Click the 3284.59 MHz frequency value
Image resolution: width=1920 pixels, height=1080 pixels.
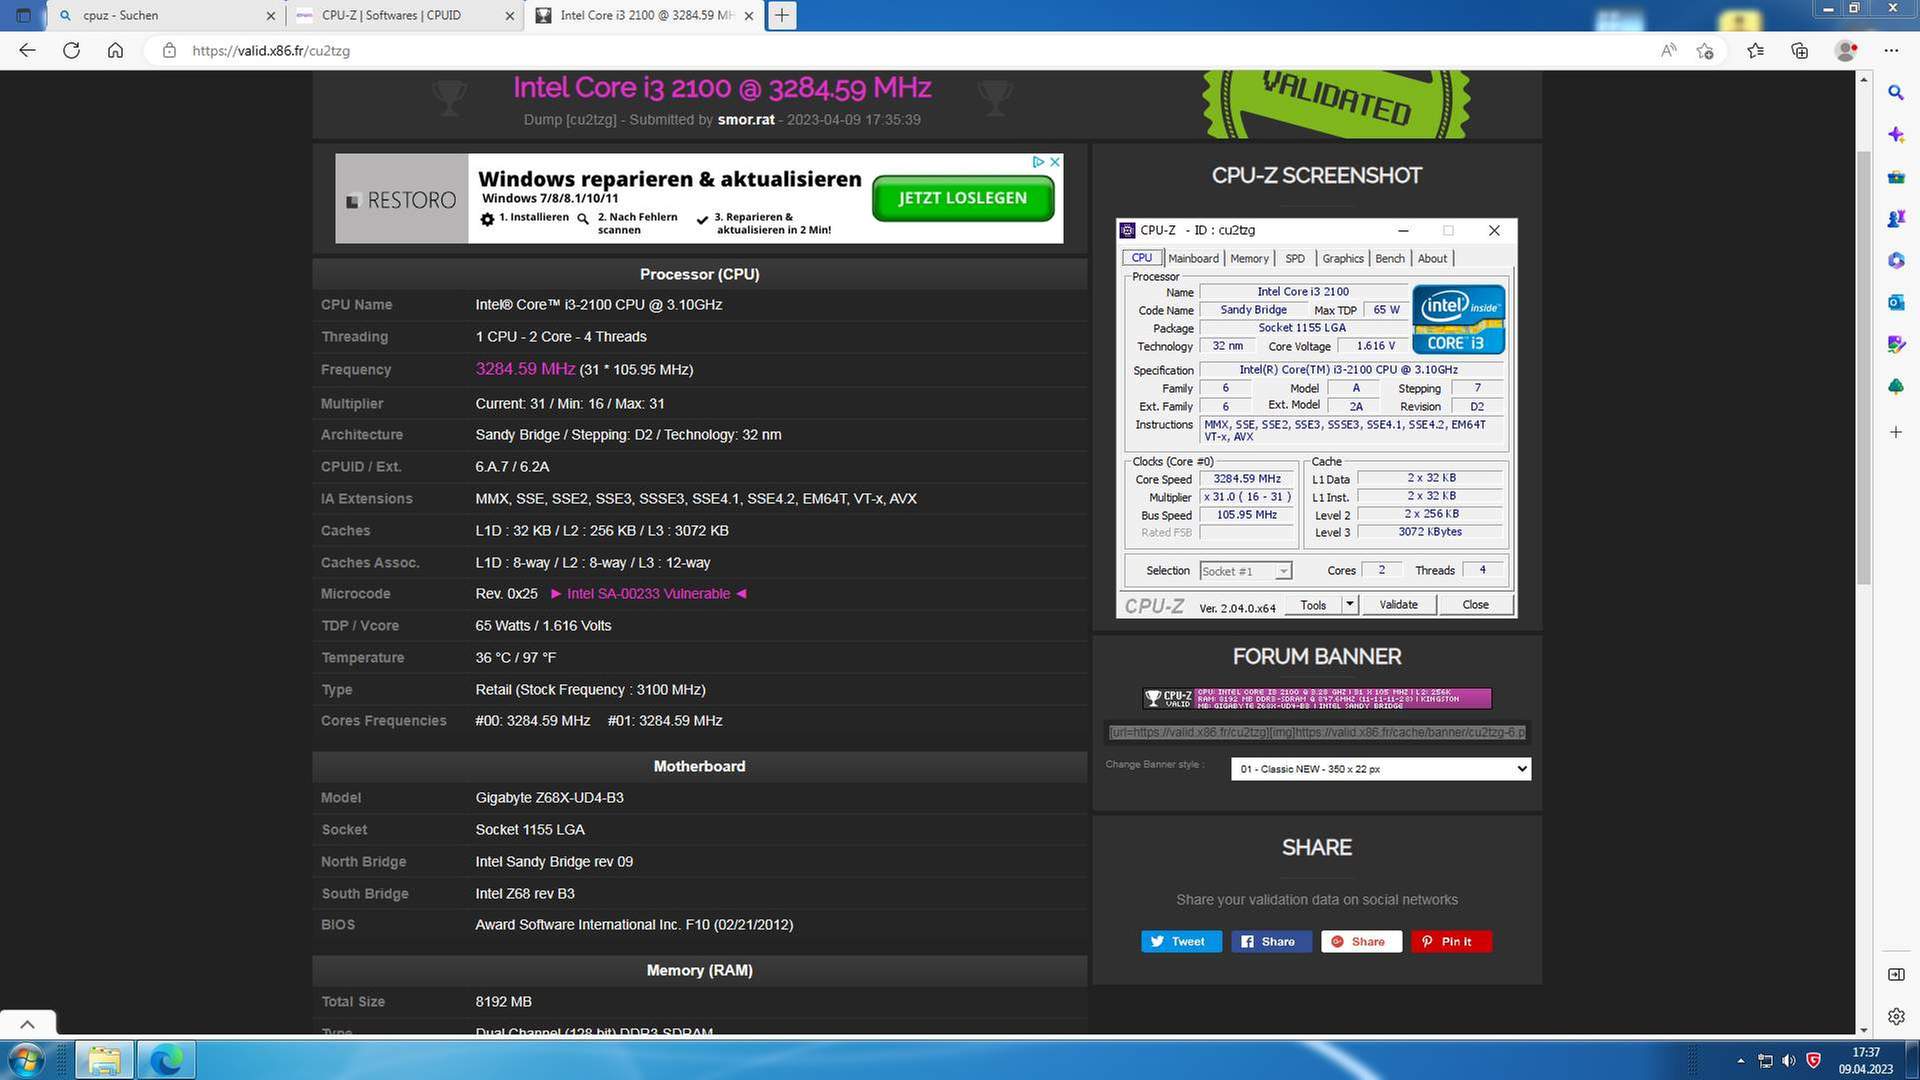pos(525,369)
